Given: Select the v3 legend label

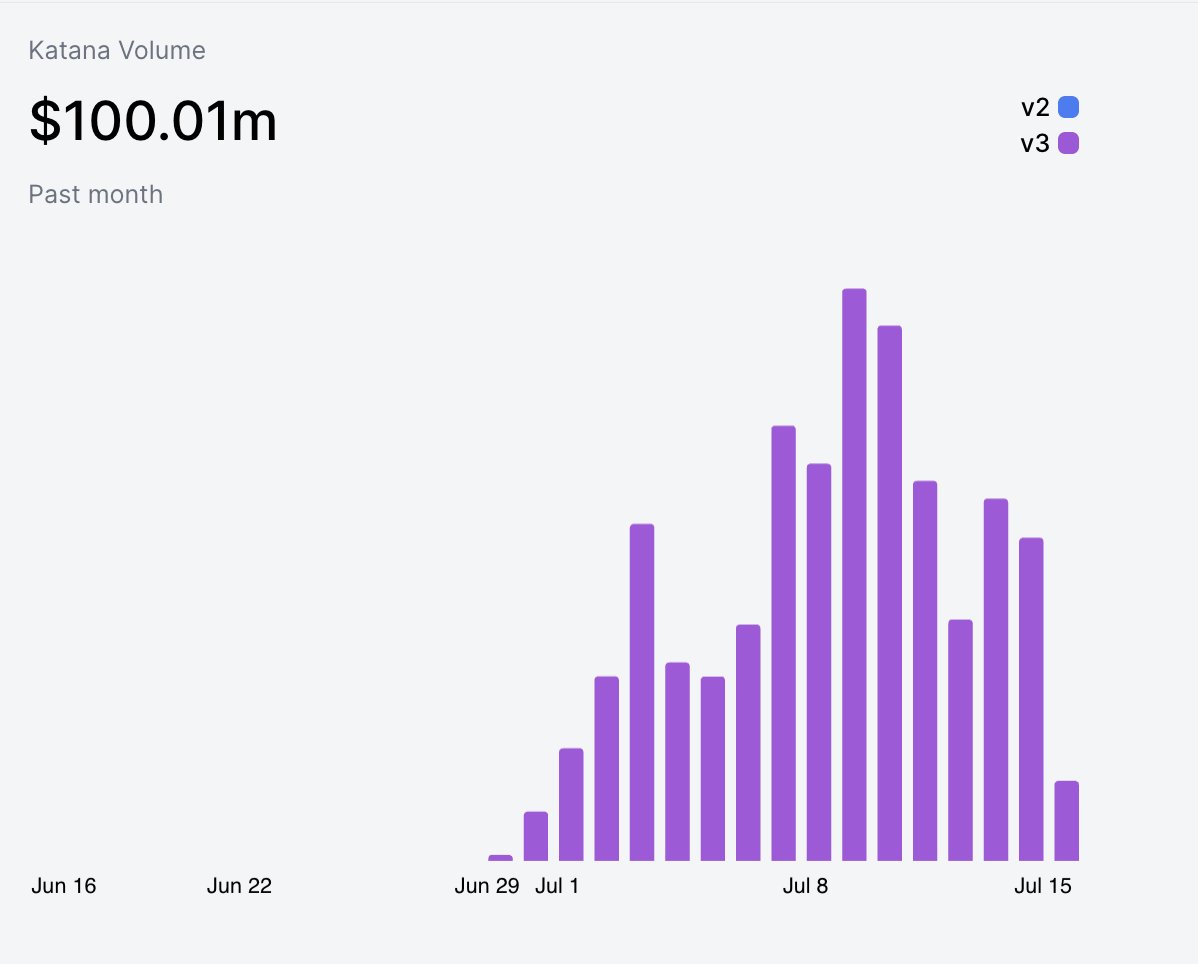Looking at the screenshot, I should click(1035, 144).
